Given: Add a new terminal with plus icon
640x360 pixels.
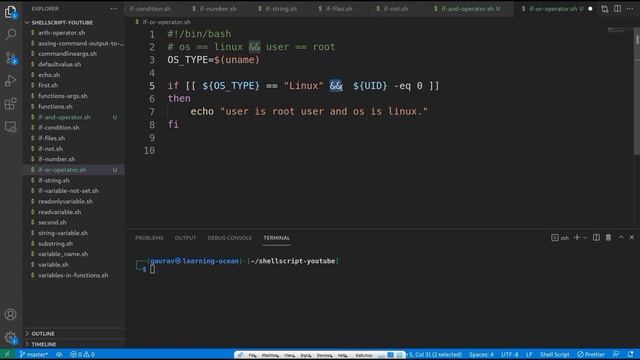Looking at the screenshot, I should [577, 238].
